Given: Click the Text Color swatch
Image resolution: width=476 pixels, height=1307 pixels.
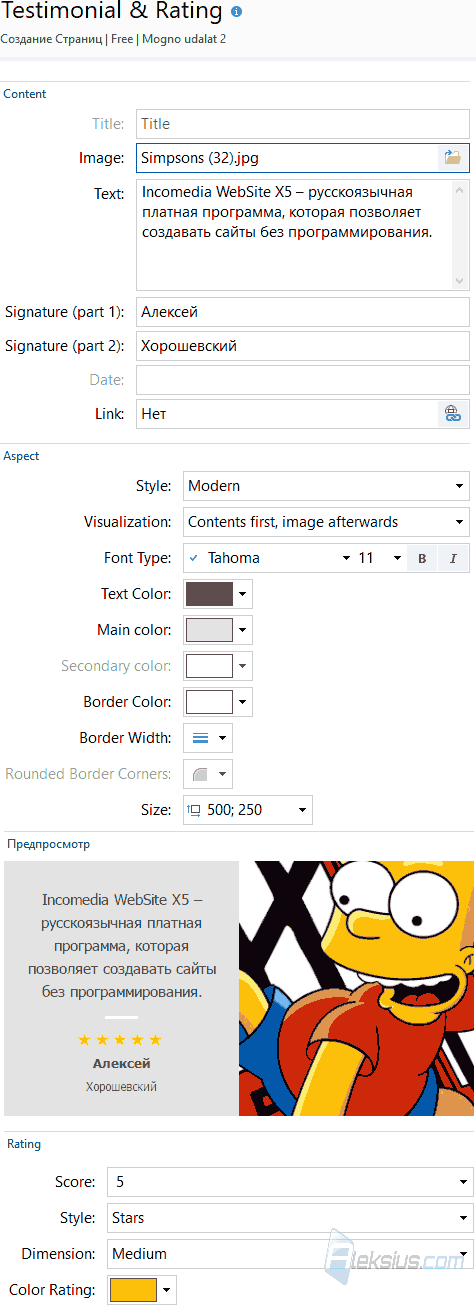Looking at the screenshot, I should (209, 594).
